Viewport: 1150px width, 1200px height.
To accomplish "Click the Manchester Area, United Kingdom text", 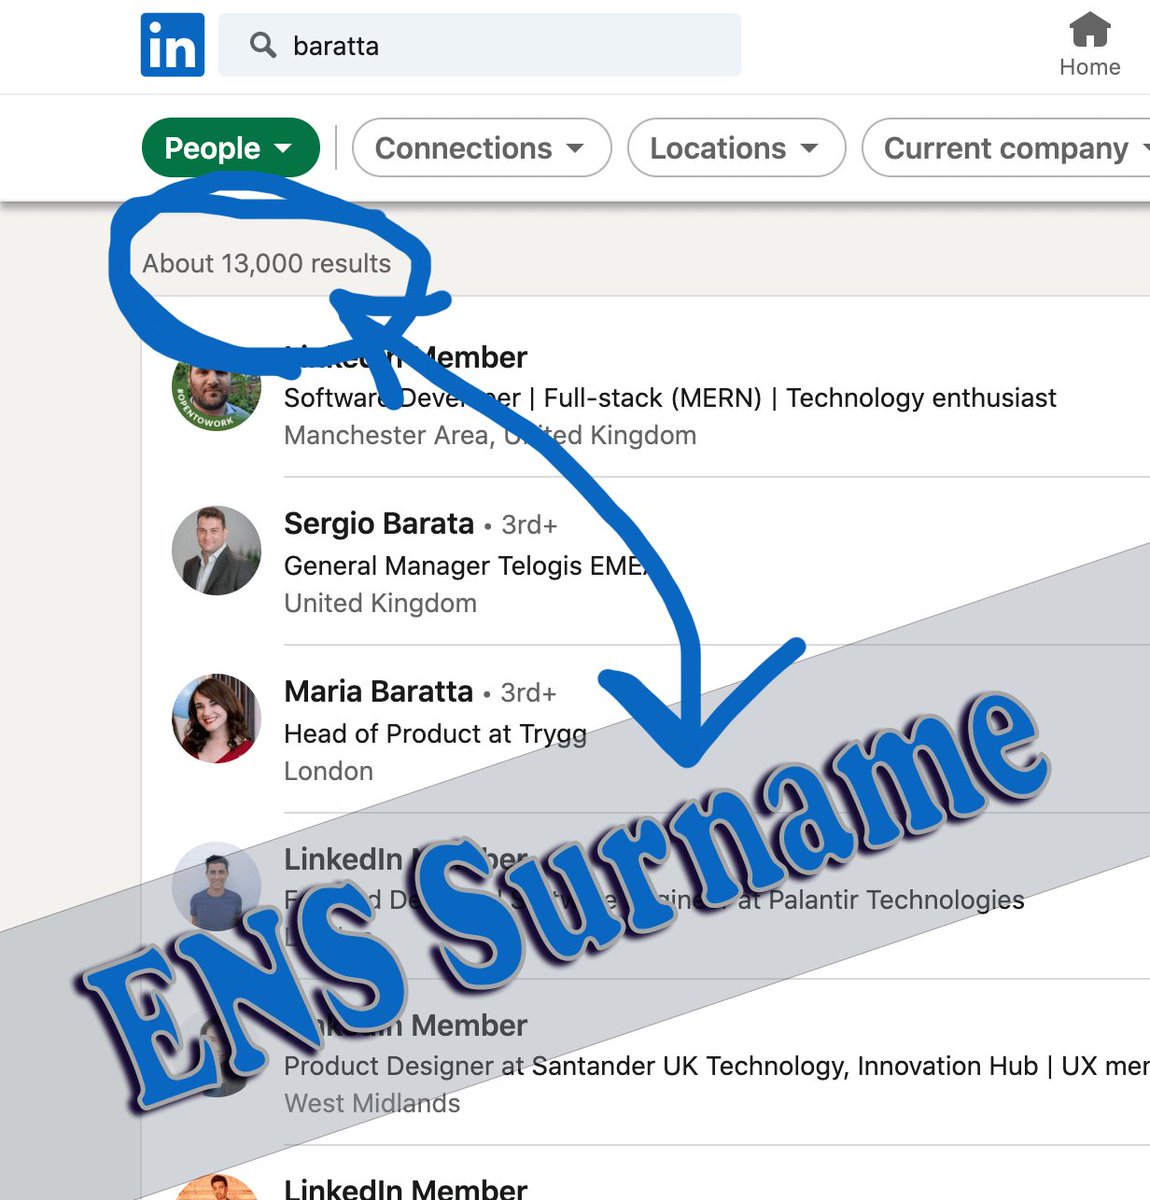I will click(x=490, y=435).
